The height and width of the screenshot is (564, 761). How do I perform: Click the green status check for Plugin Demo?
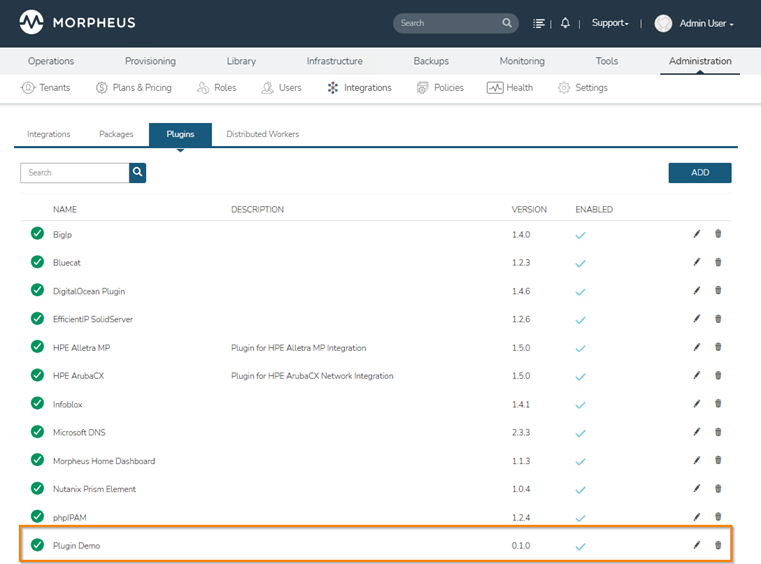(37, 545)
